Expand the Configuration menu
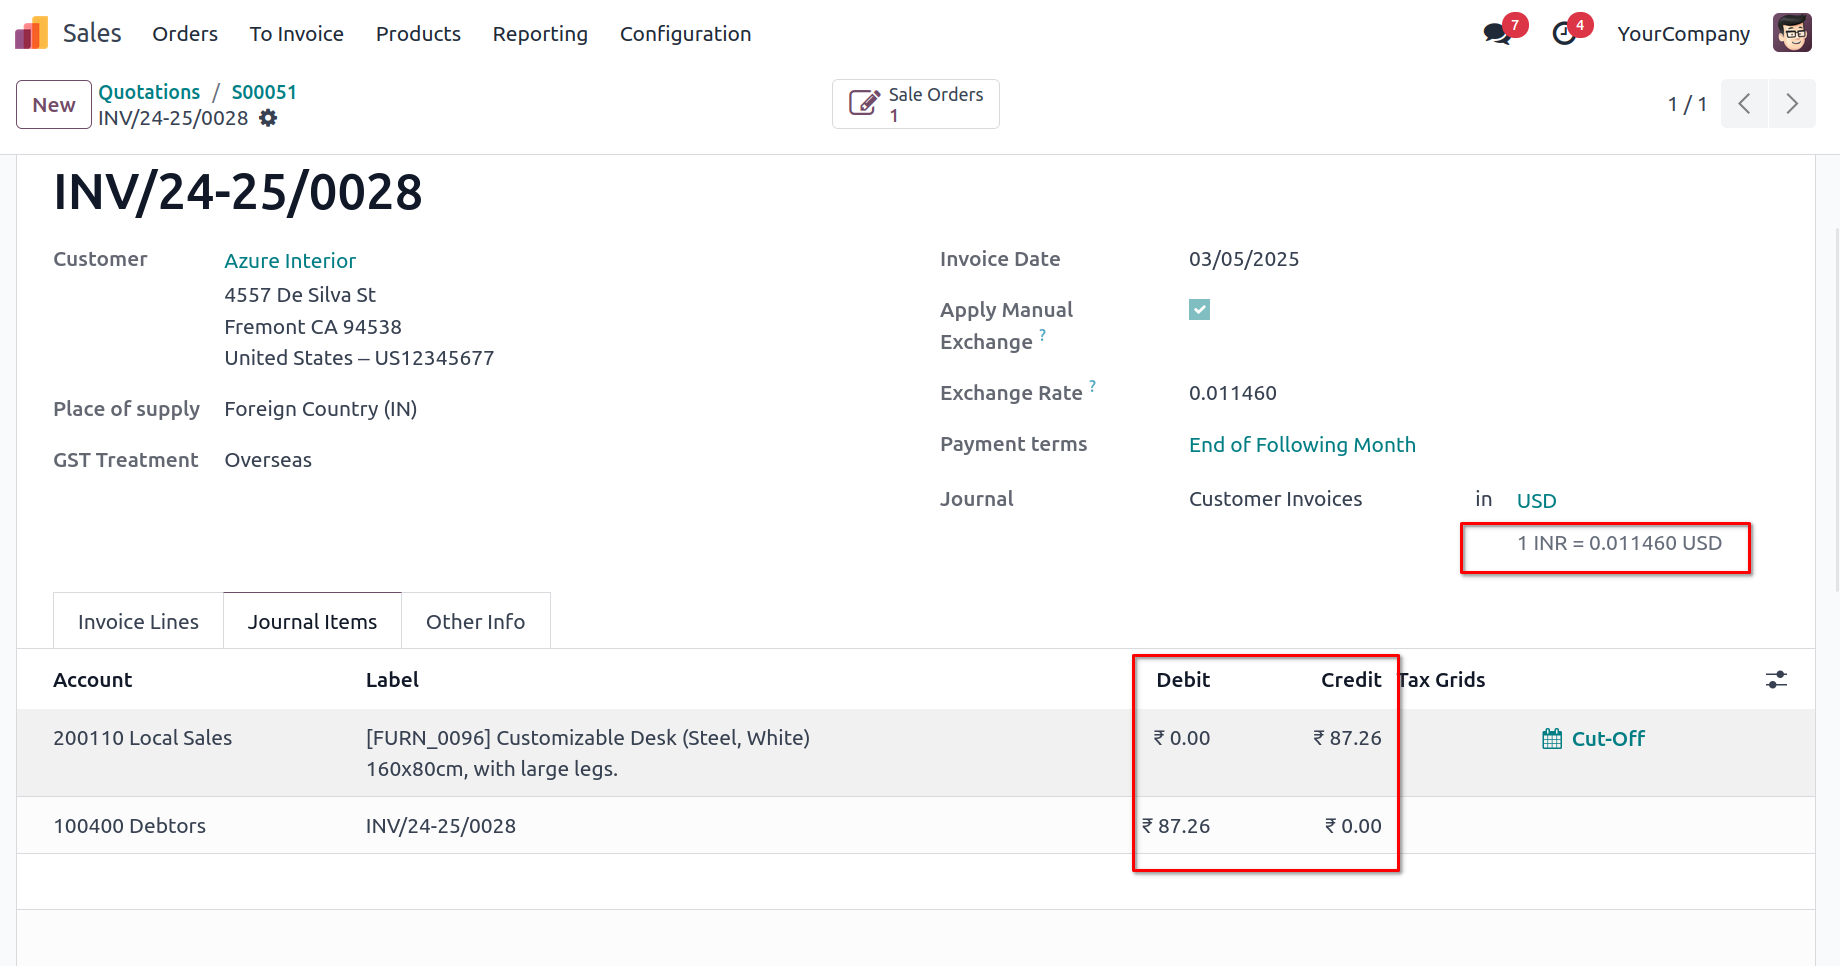 click(685, 34)
